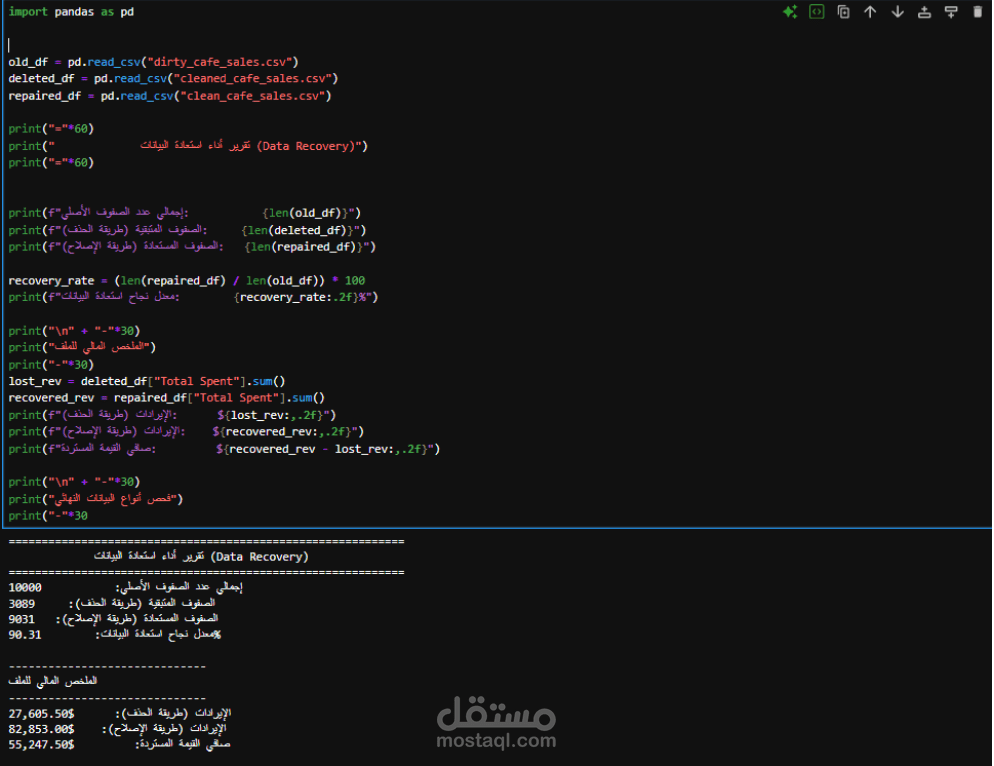994x766 pixels.
Task: Duplicate this cell using the copy icon
Action: point(843,12)
